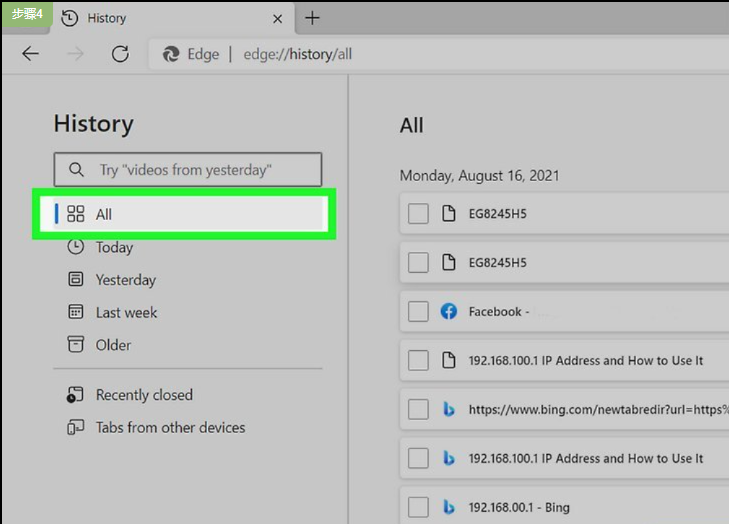Click the history search box

click(x=188, y=170)
